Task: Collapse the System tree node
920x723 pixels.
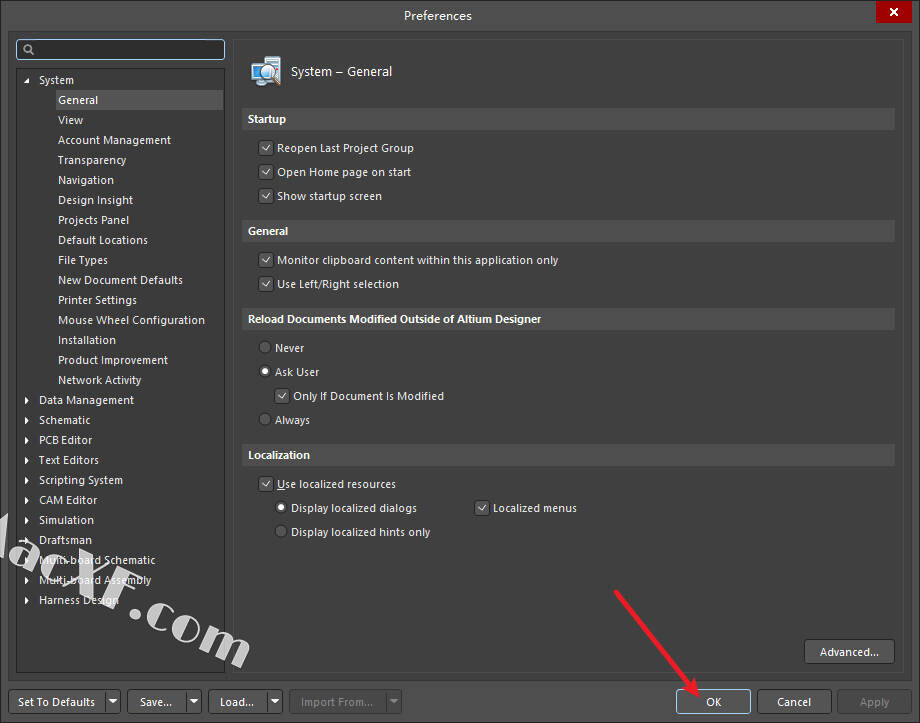Action: point(26,80)
